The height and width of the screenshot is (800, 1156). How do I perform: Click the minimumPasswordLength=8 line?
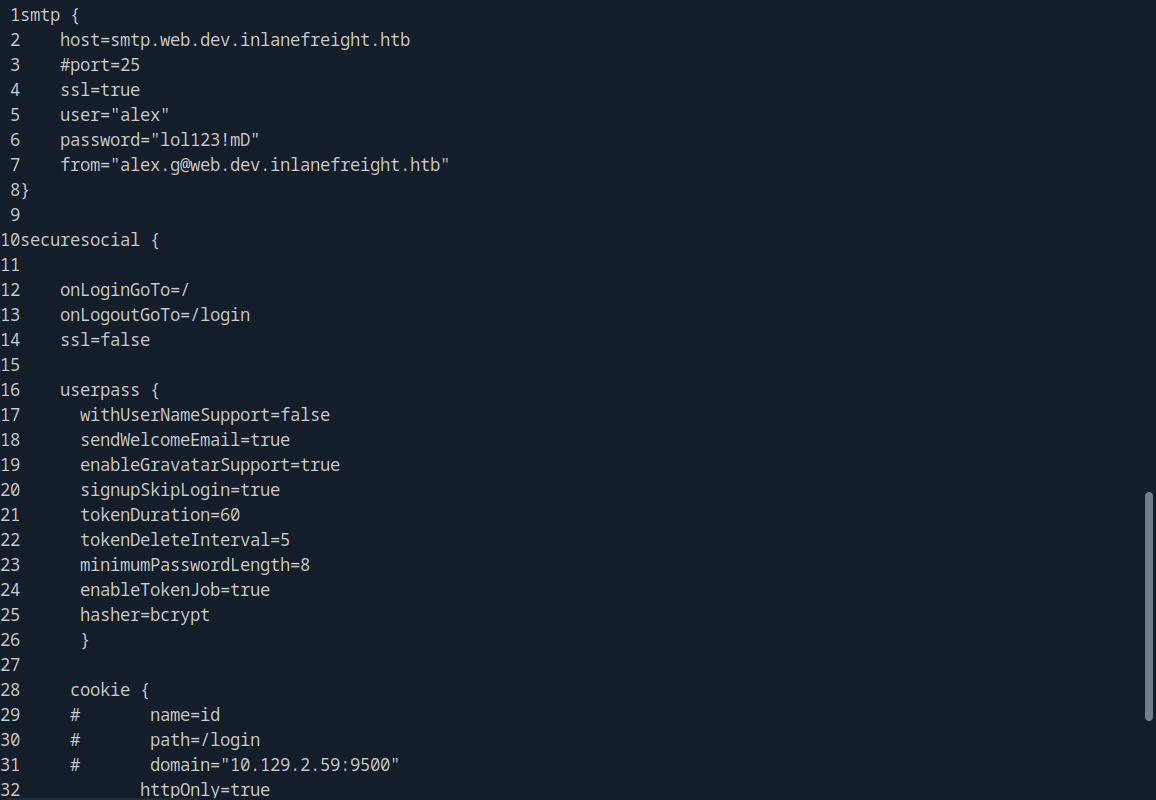(194, 565)
